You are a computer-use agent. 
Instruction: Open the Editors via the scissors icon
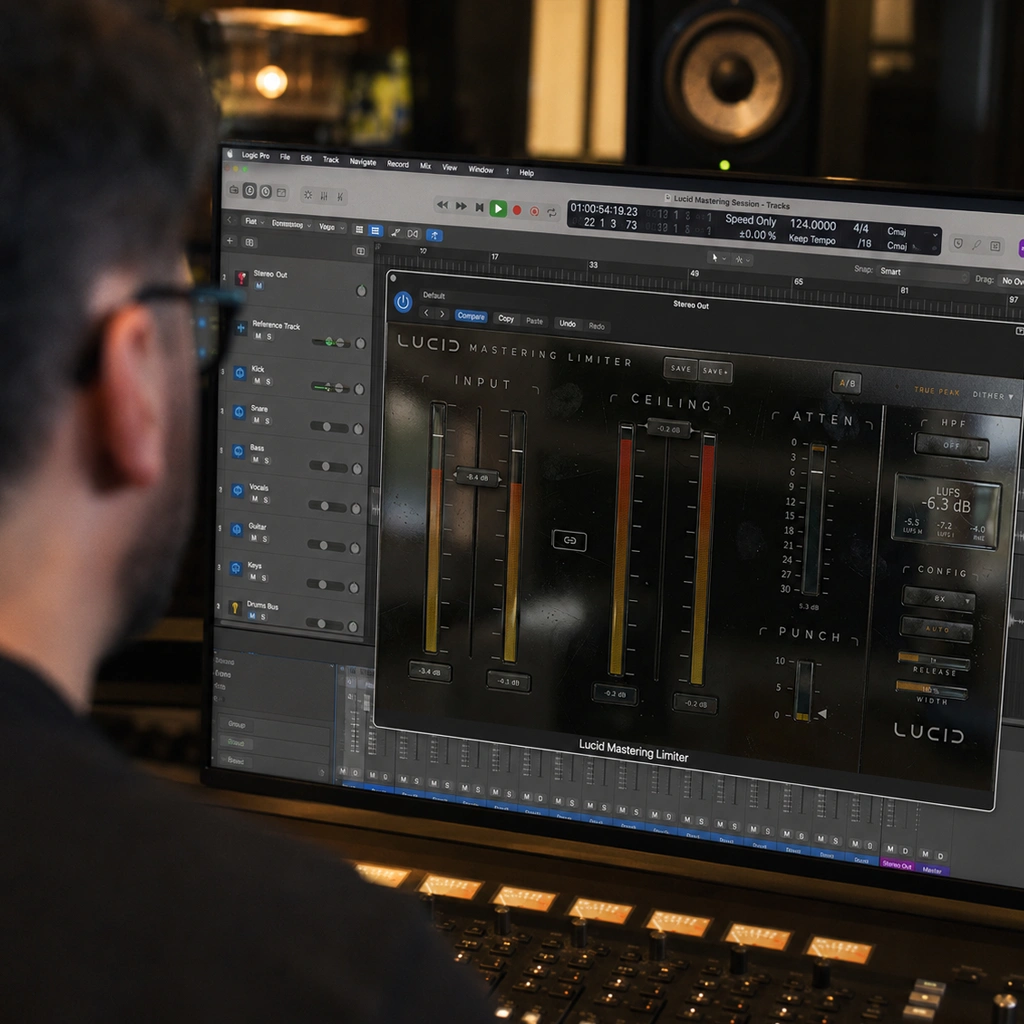coord(340,196)
